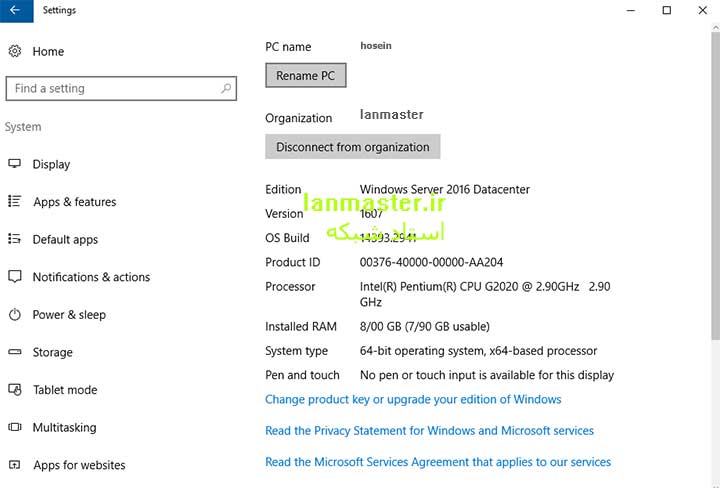Go to Home label in sidebar
This screenshot has width=720, height=488.
point(48,51)
